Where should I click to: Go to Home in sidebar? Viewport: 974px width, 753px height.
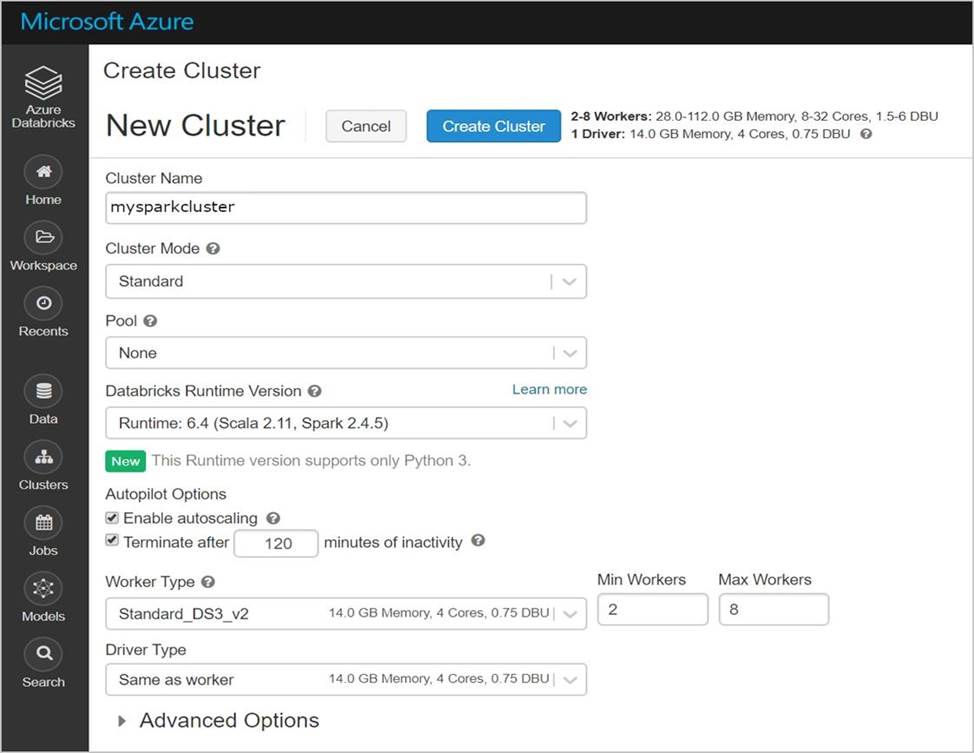pos(43,172)
